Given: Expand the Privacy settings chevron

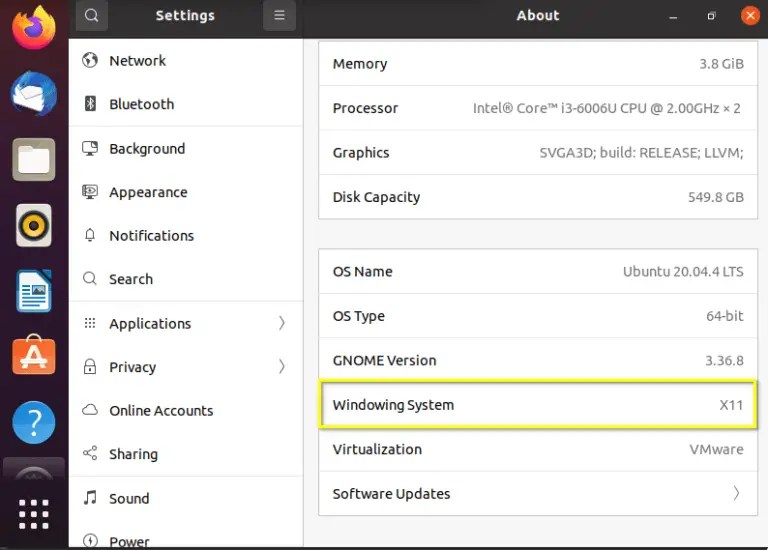Looking at the screenshot, I should [x=282, y=366].
